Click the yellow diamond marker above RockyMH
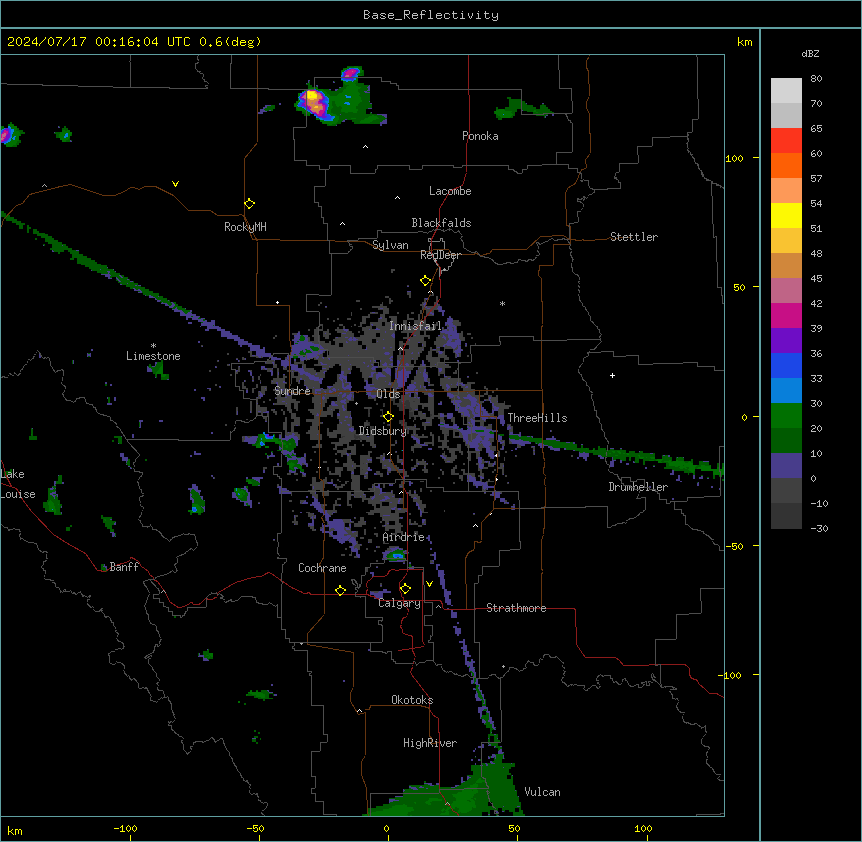This screenshot has width=862, height=842. 249,204
